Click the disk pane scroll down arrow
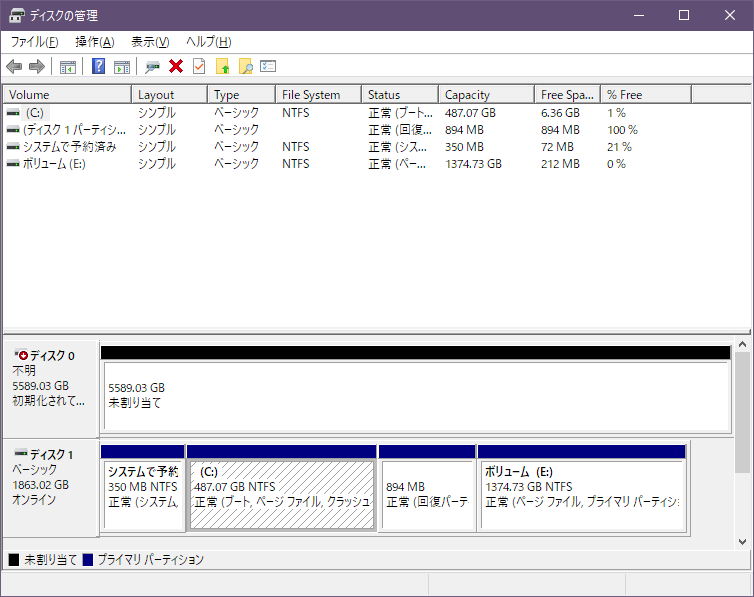 [742, 542]
